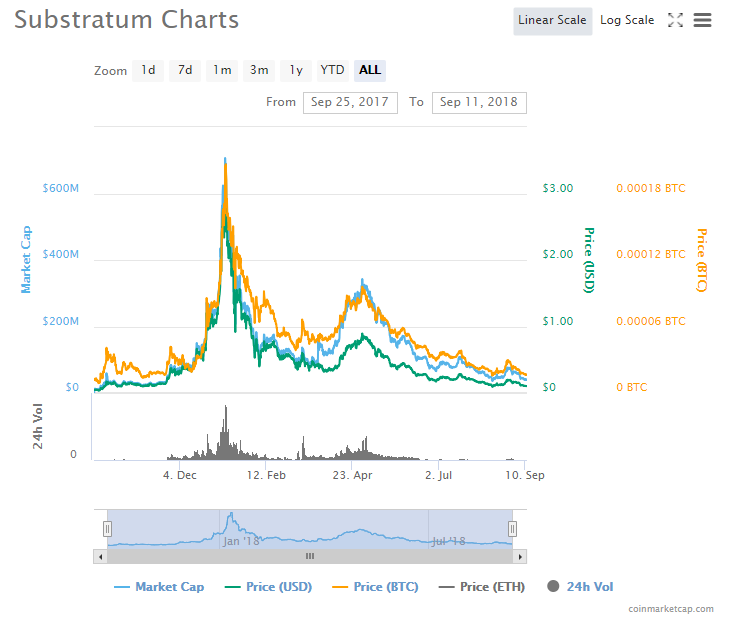Image resolution: width=739 pixels, height=623 pixels.
Task: Toggle Price (USD) series in legend
Action: click(x=269, y=587)
